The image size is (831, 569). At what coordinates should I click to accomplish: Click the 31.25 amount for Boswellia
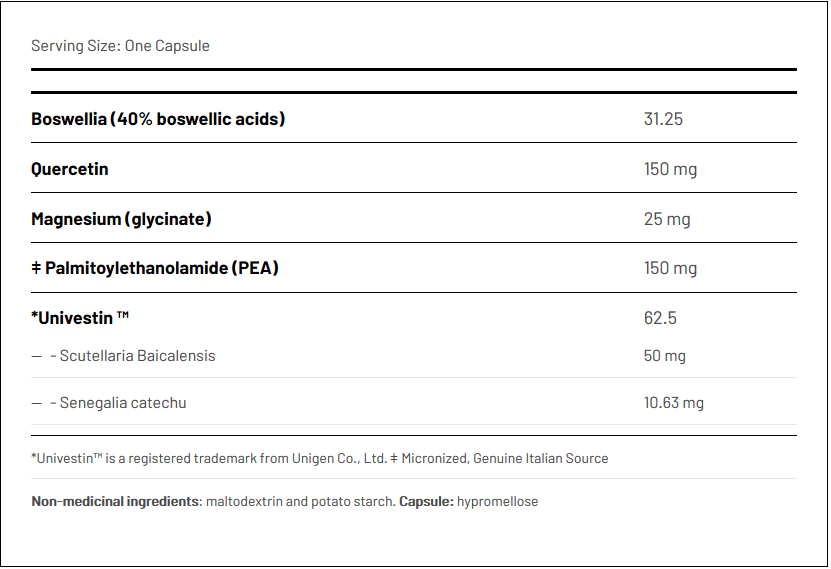(x=663, y=119)
